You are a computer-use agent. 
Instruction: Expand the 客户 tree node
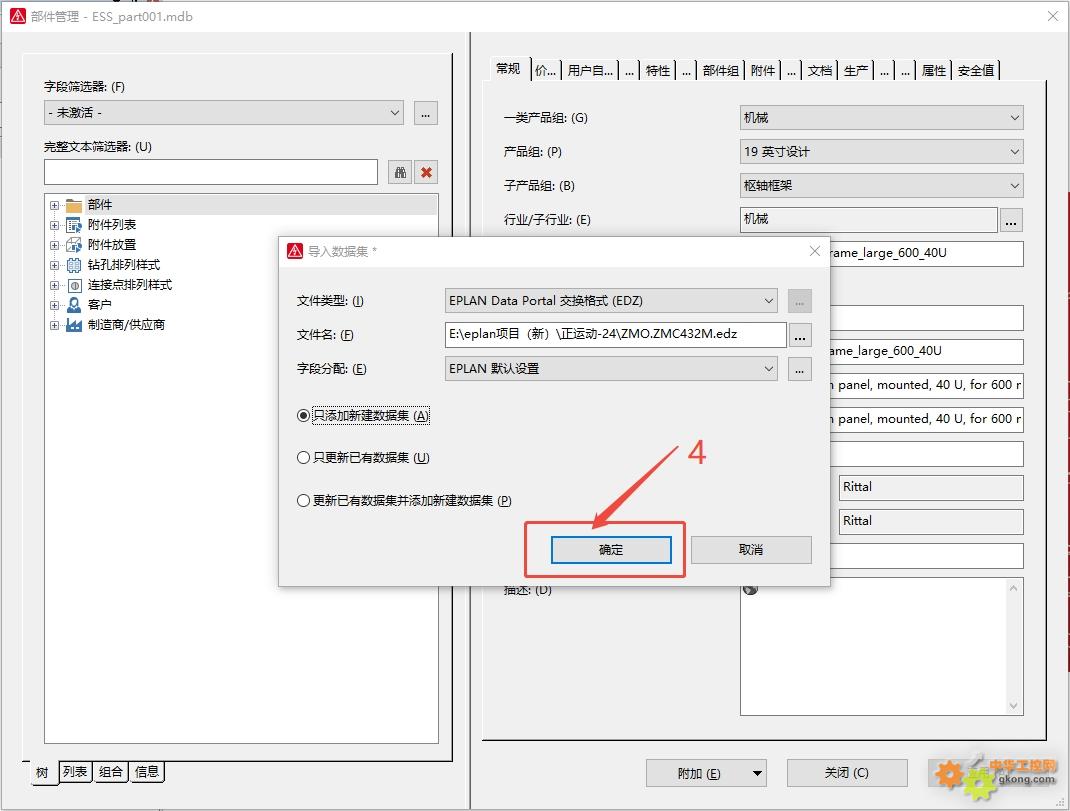[x=54, y=304]
